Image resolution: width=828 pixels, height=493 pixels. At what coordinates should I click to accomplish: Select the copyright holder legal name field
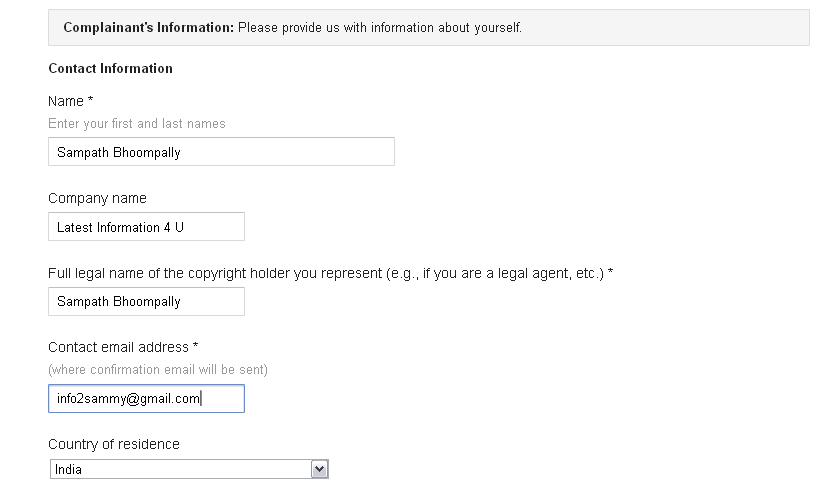coord(146,301)
